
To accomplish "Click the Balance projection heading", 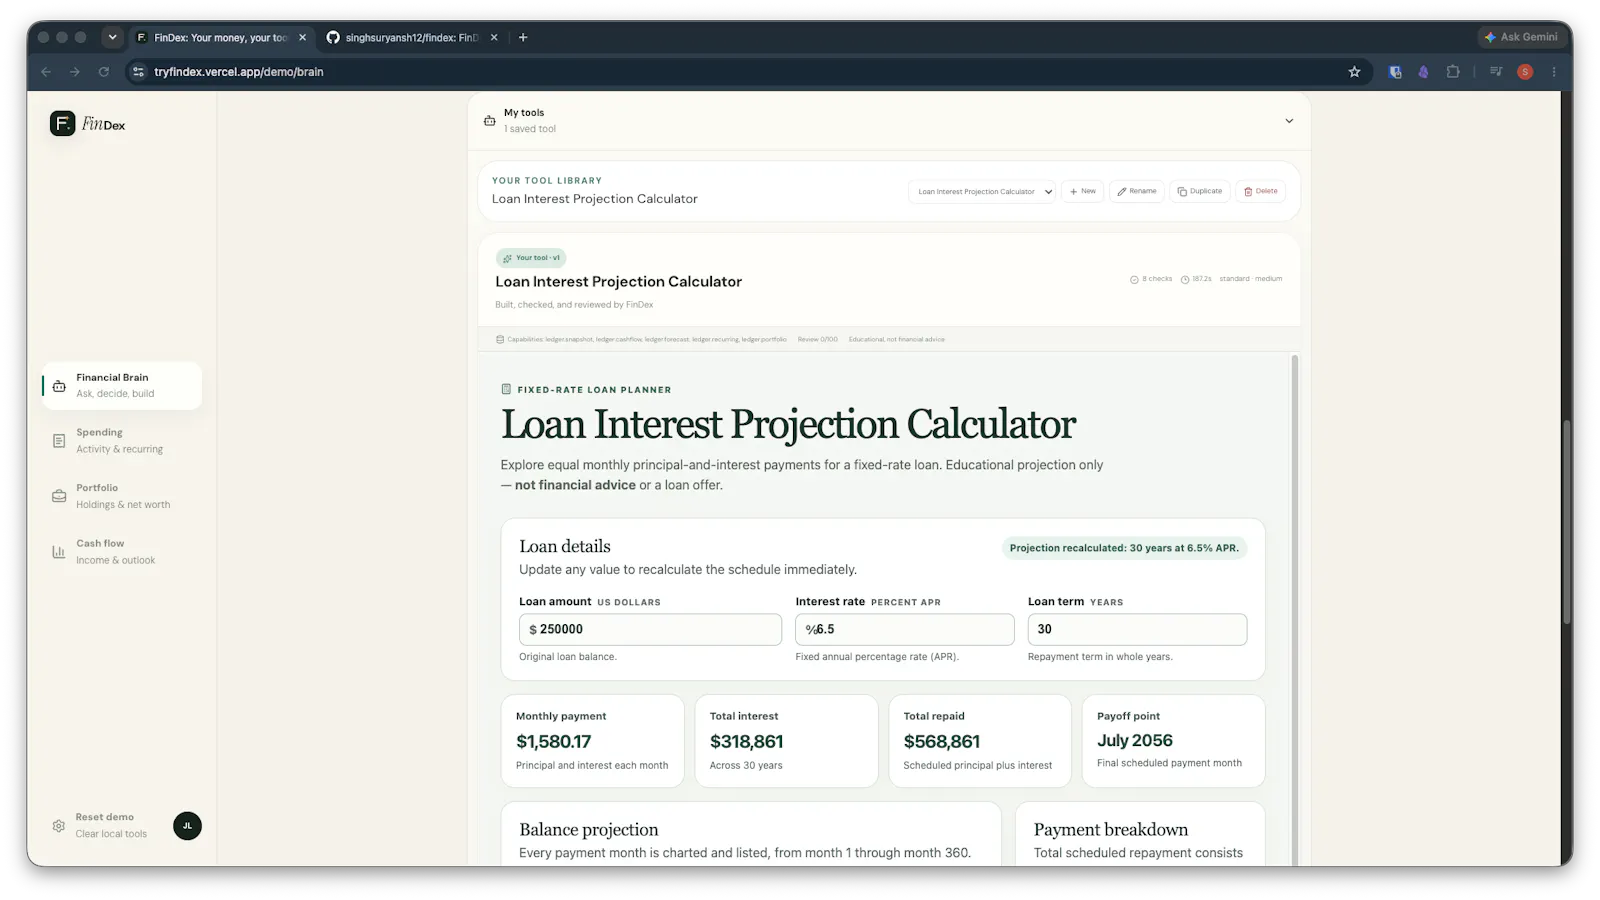I will tap(588, 830).
